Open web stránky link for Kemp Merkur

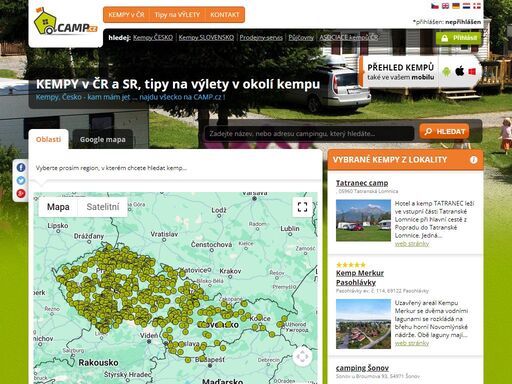point(412,343)
